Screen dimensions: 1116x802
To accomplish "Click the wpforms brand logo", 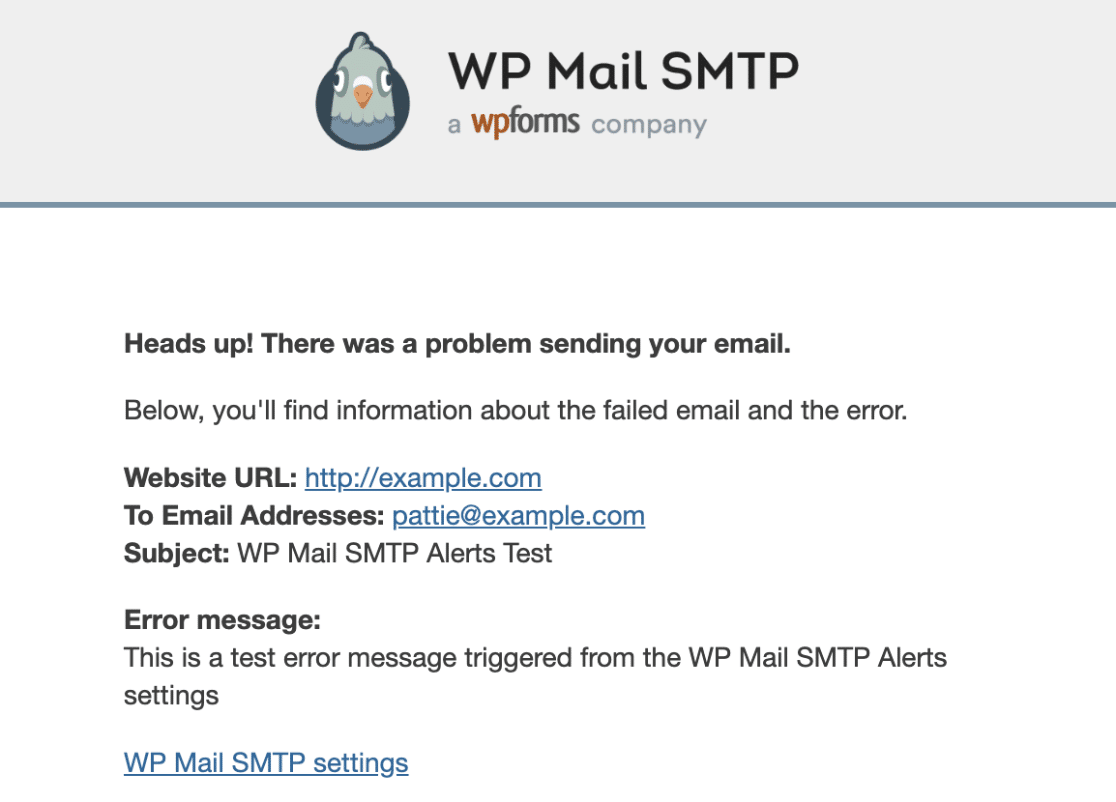I will point(525,123).
